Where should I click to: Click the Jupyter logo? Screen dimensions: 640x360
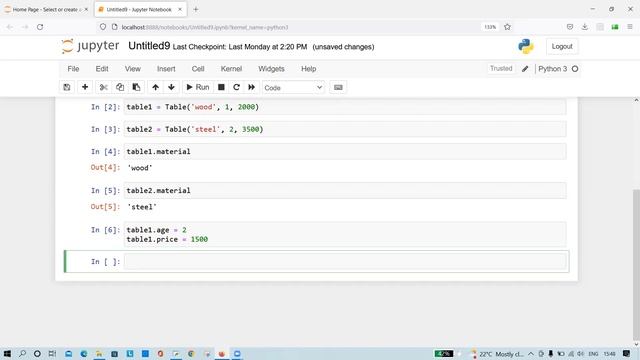[x=90, y=46]
